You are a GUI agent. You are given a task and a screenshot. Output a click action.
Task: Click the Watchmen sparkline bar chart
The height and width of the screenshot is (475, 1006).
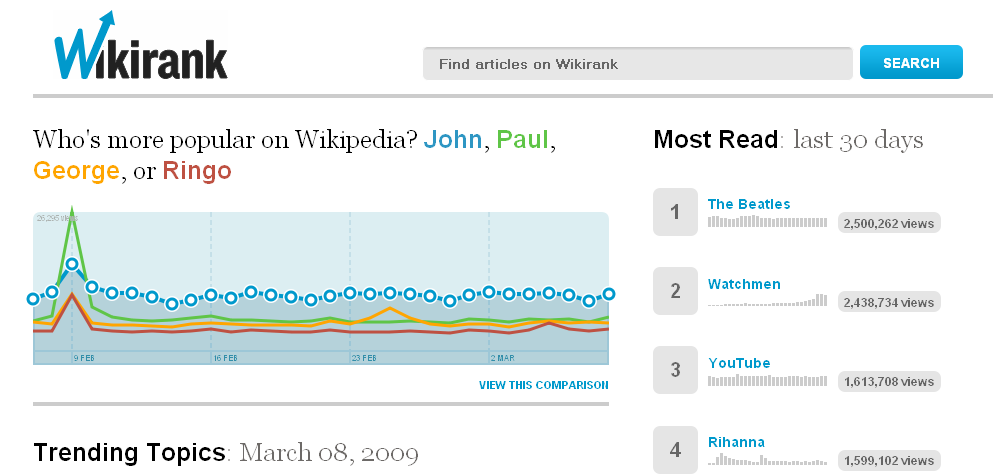pyautogui.click(x=768, y=300)
